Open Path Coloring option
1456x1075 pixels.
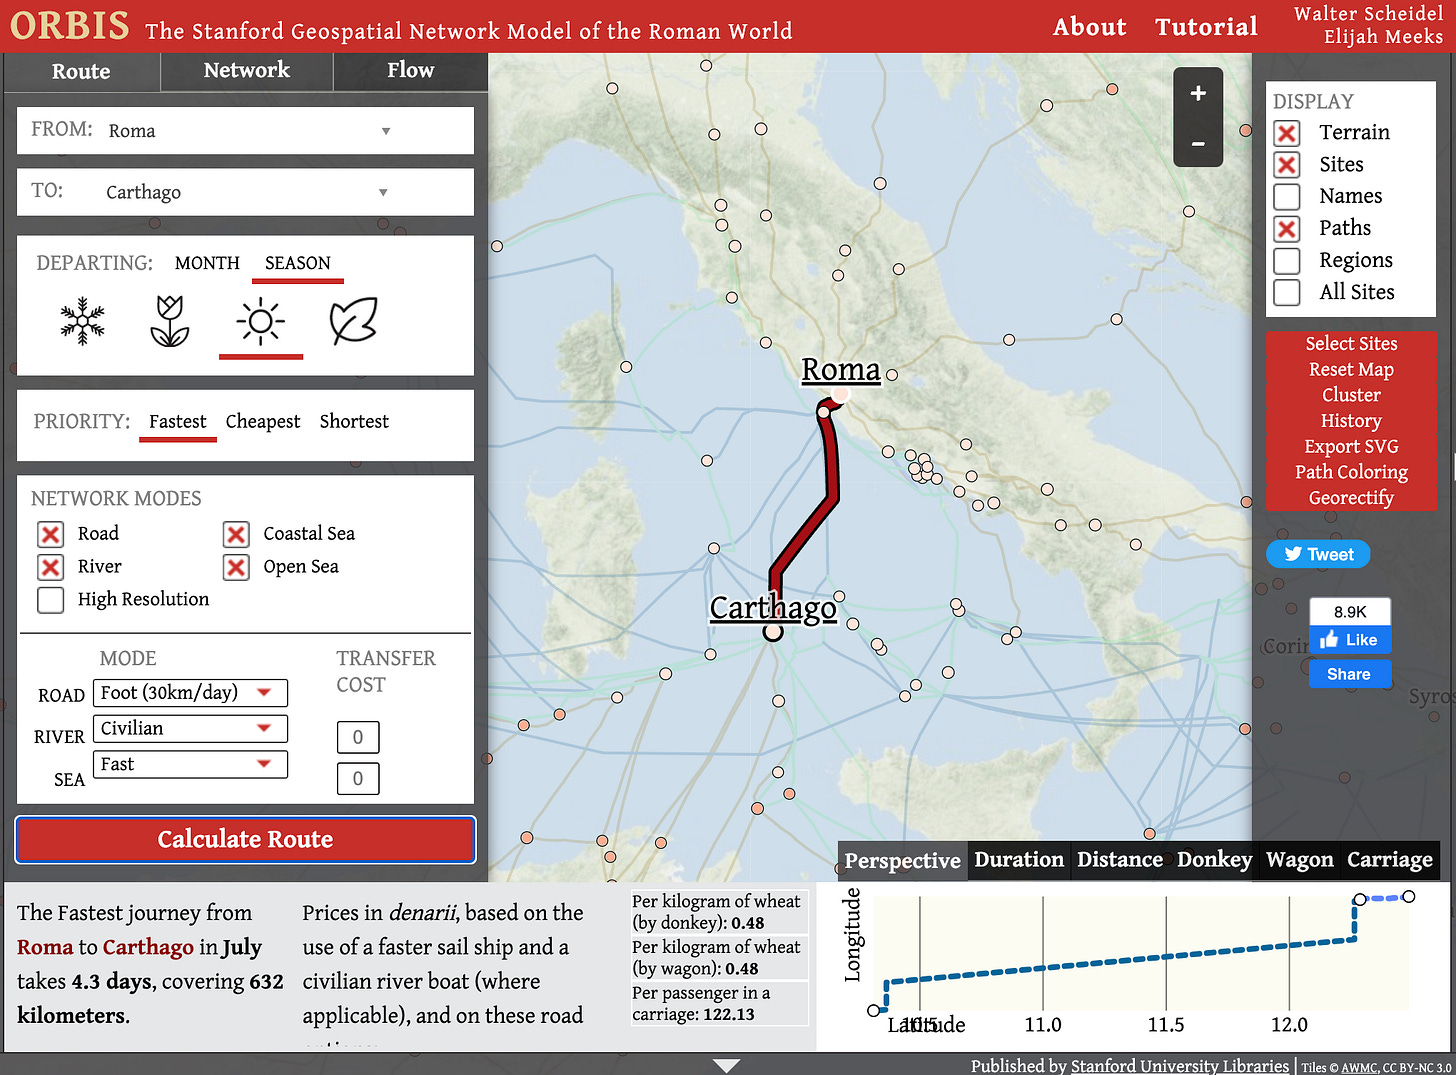click(1351, 473)
